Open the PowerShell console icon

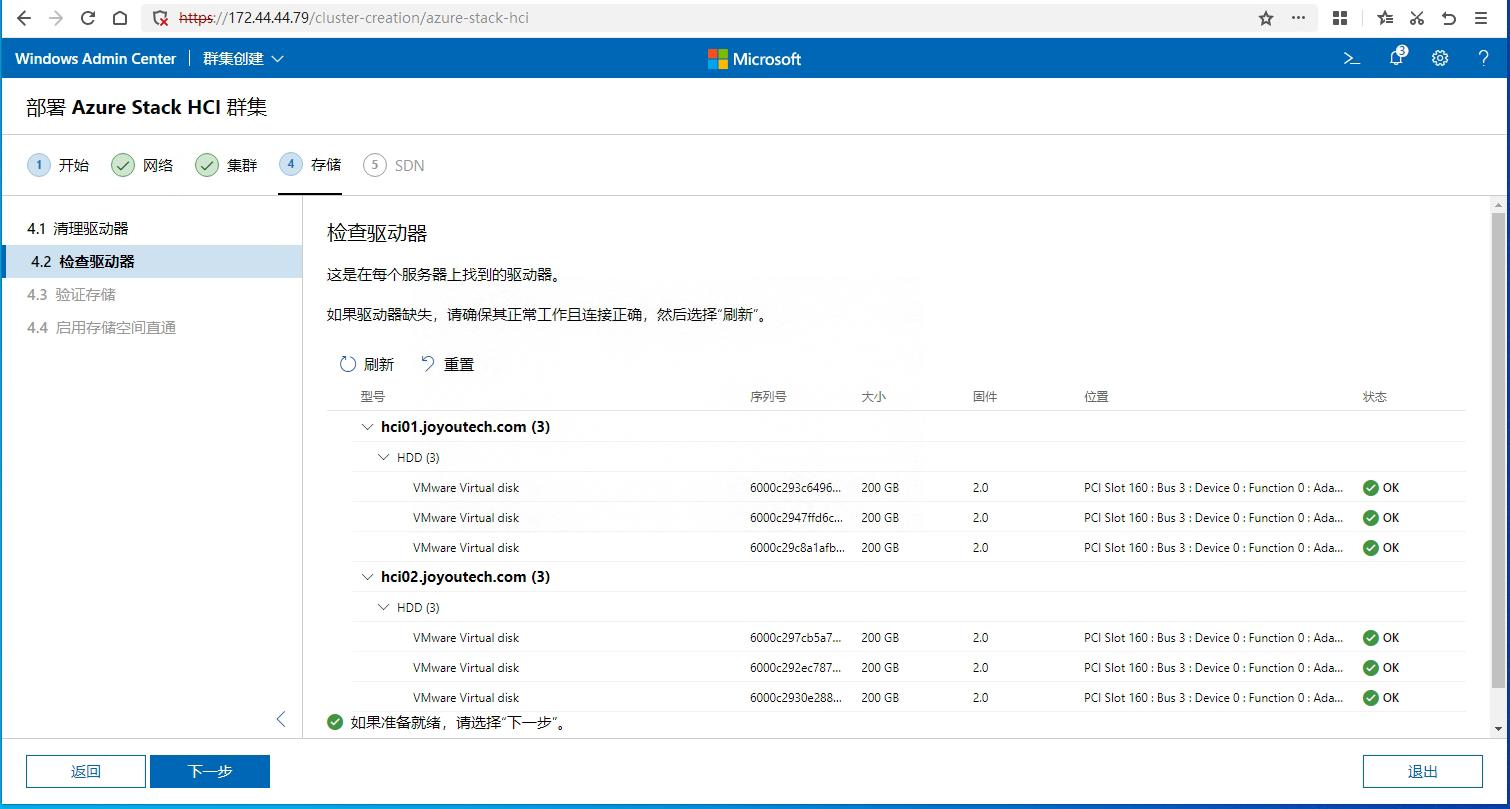[x=1352, y=59]
